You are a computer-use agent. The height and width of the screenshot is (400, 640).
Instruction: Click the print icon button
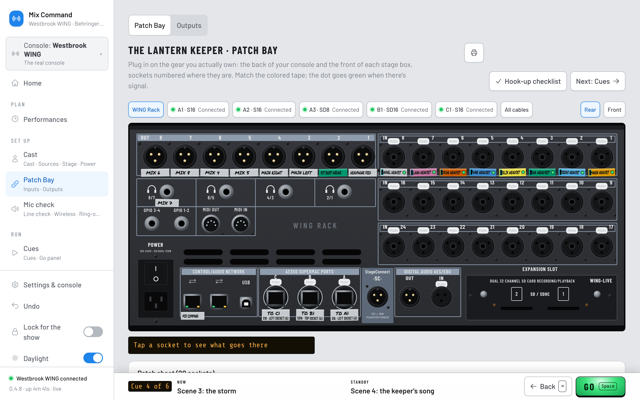(474, 53)
